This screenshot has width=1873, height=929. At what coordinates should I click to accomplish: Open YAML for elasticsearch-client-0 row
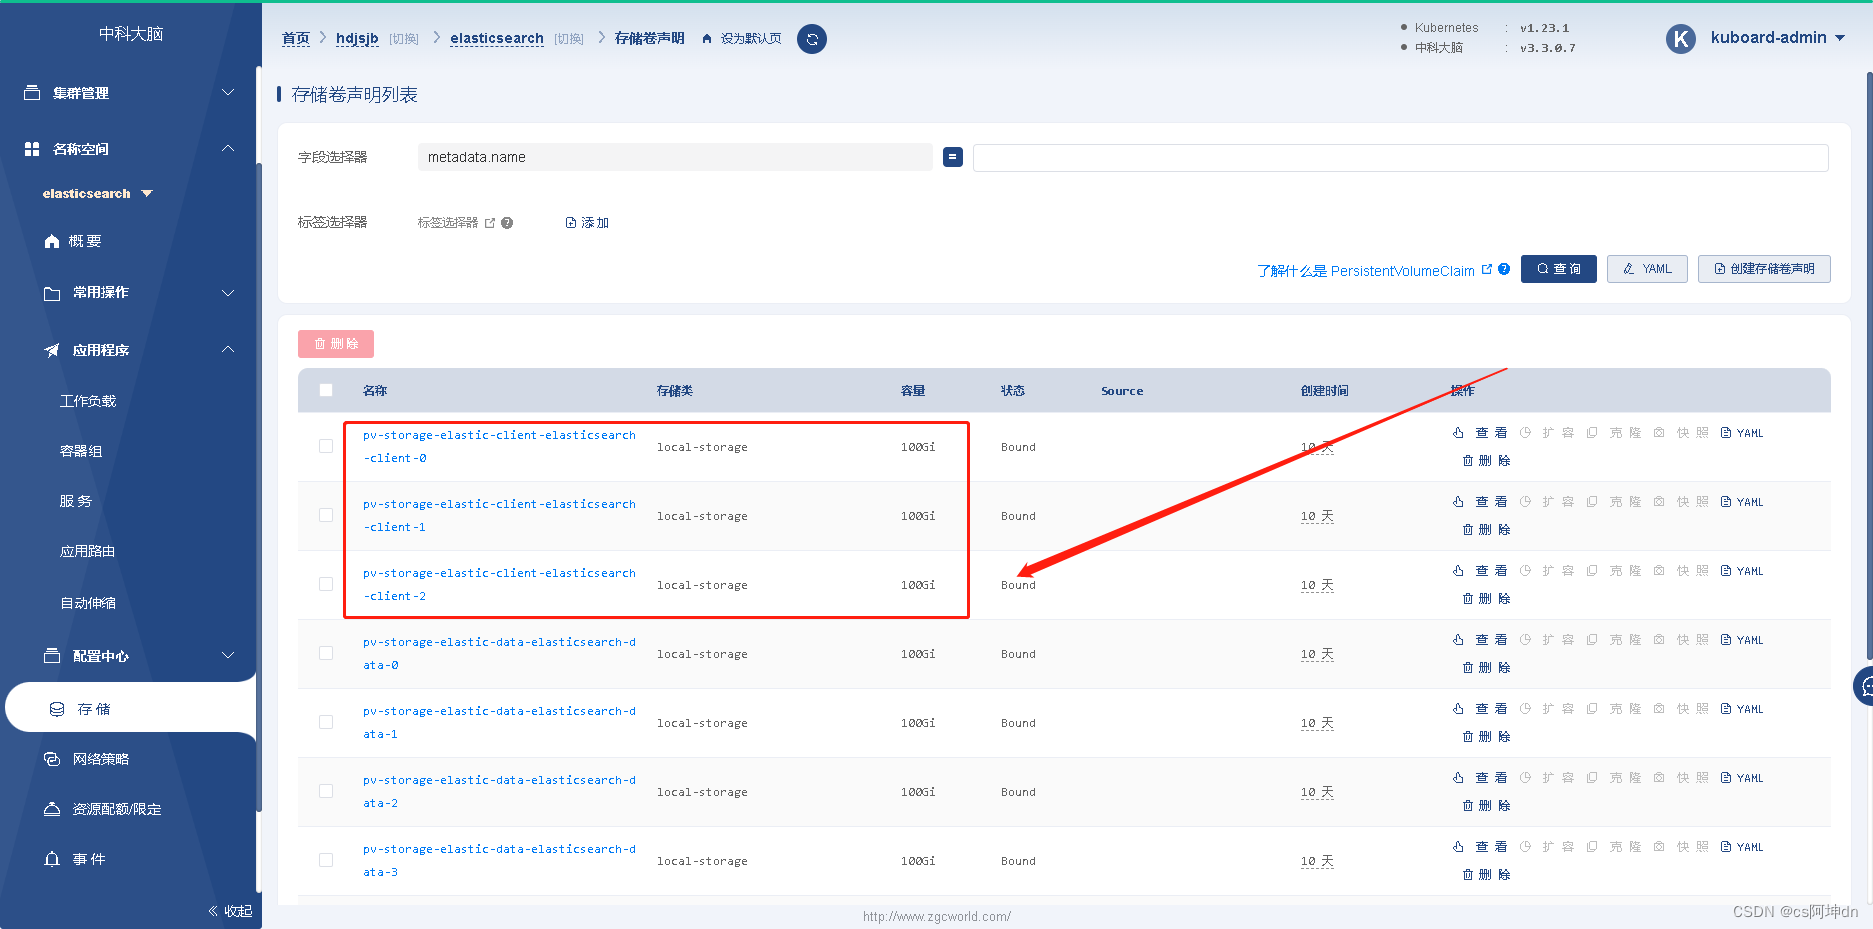(x=1742, y=433)
